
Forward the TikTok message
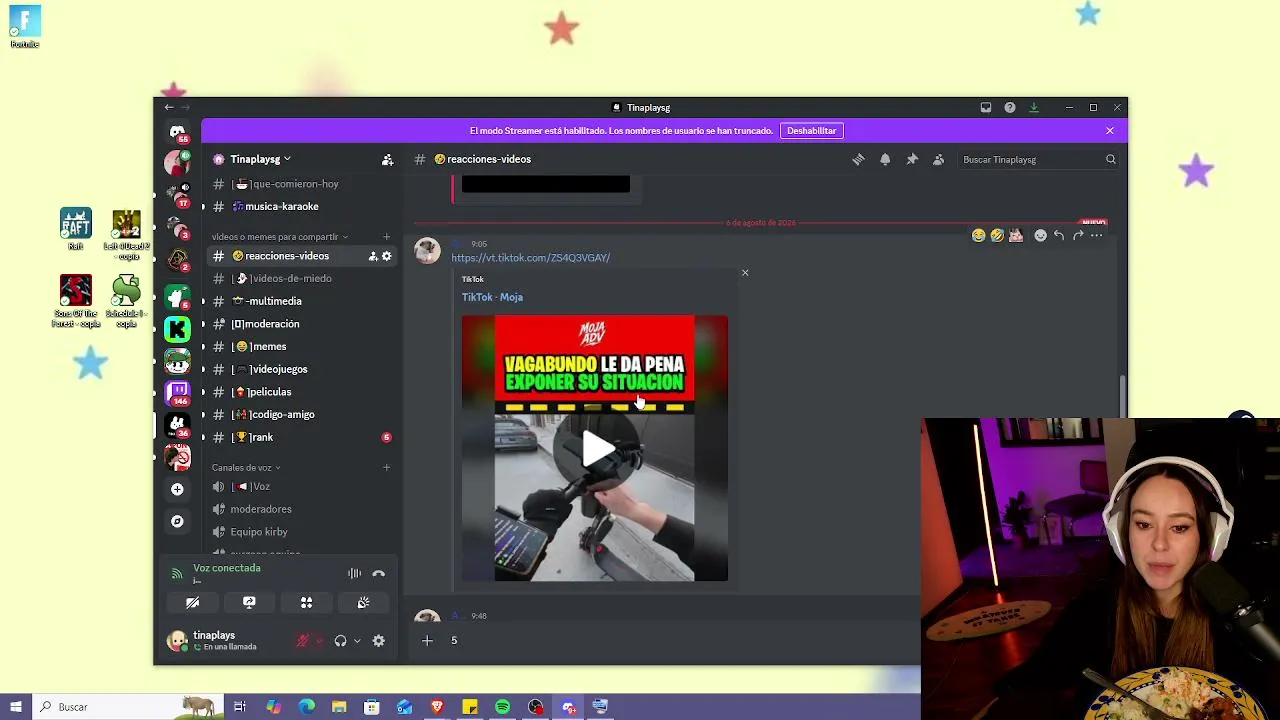coord(1078,235)
